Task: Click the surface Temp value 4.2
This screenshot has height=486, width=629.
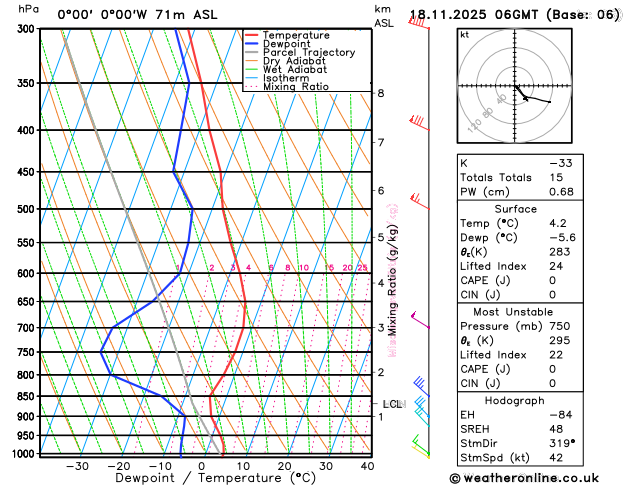Action: click(558, 223)
